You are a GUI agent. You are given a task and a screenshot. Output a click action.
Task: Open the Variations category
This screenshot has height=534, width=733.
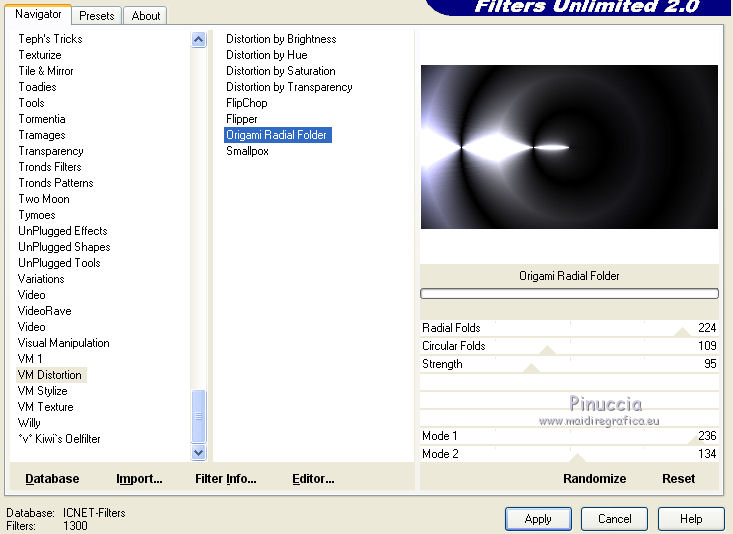point(41,279)
